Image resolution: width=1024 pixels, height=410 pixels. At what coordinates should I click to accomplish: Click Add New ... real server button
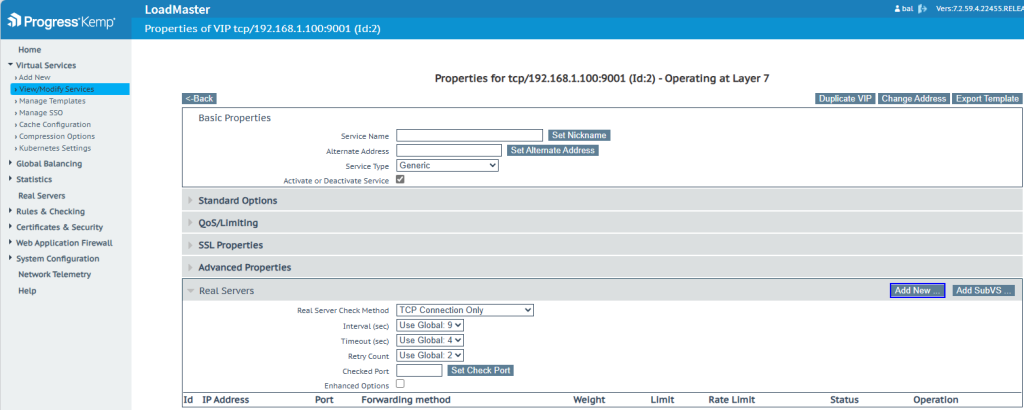[918, 291]
